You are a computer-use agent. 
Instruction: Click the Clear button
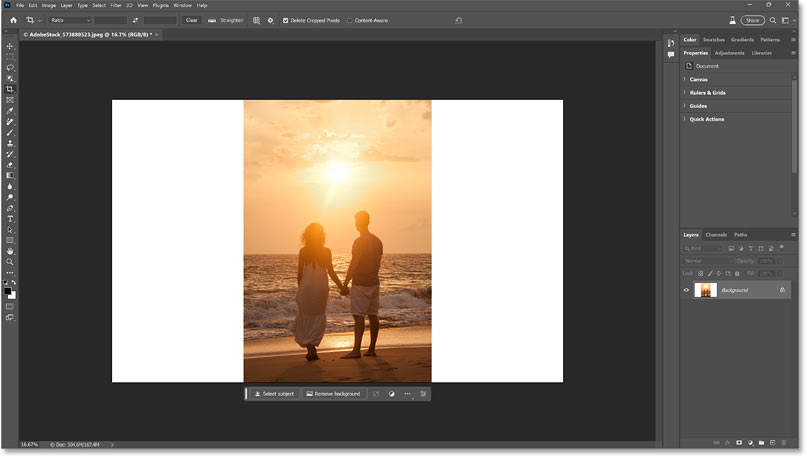[x=191, y=20]
